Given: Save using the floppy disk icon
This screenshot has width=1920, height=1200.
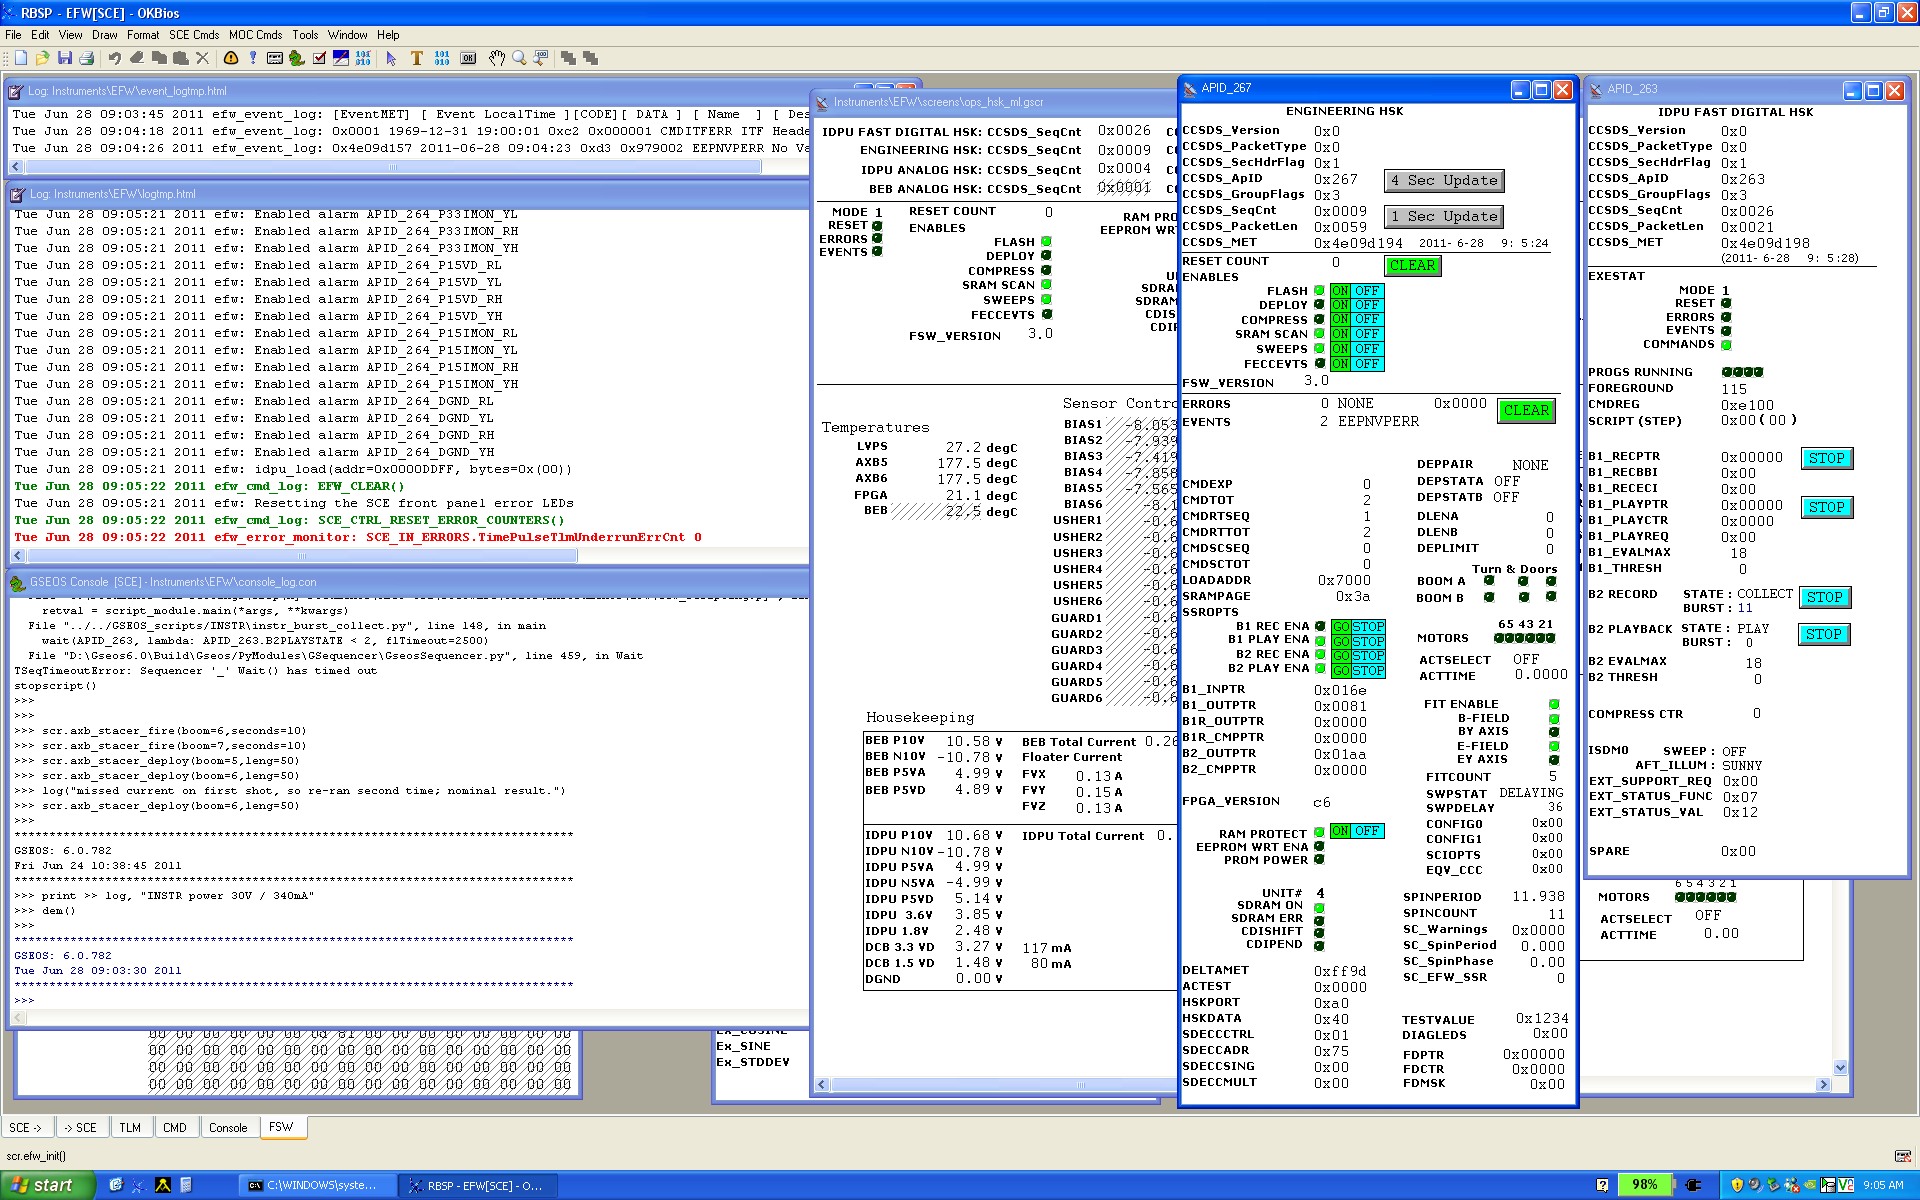Looking at the screenshot, I should click(65, 58).
